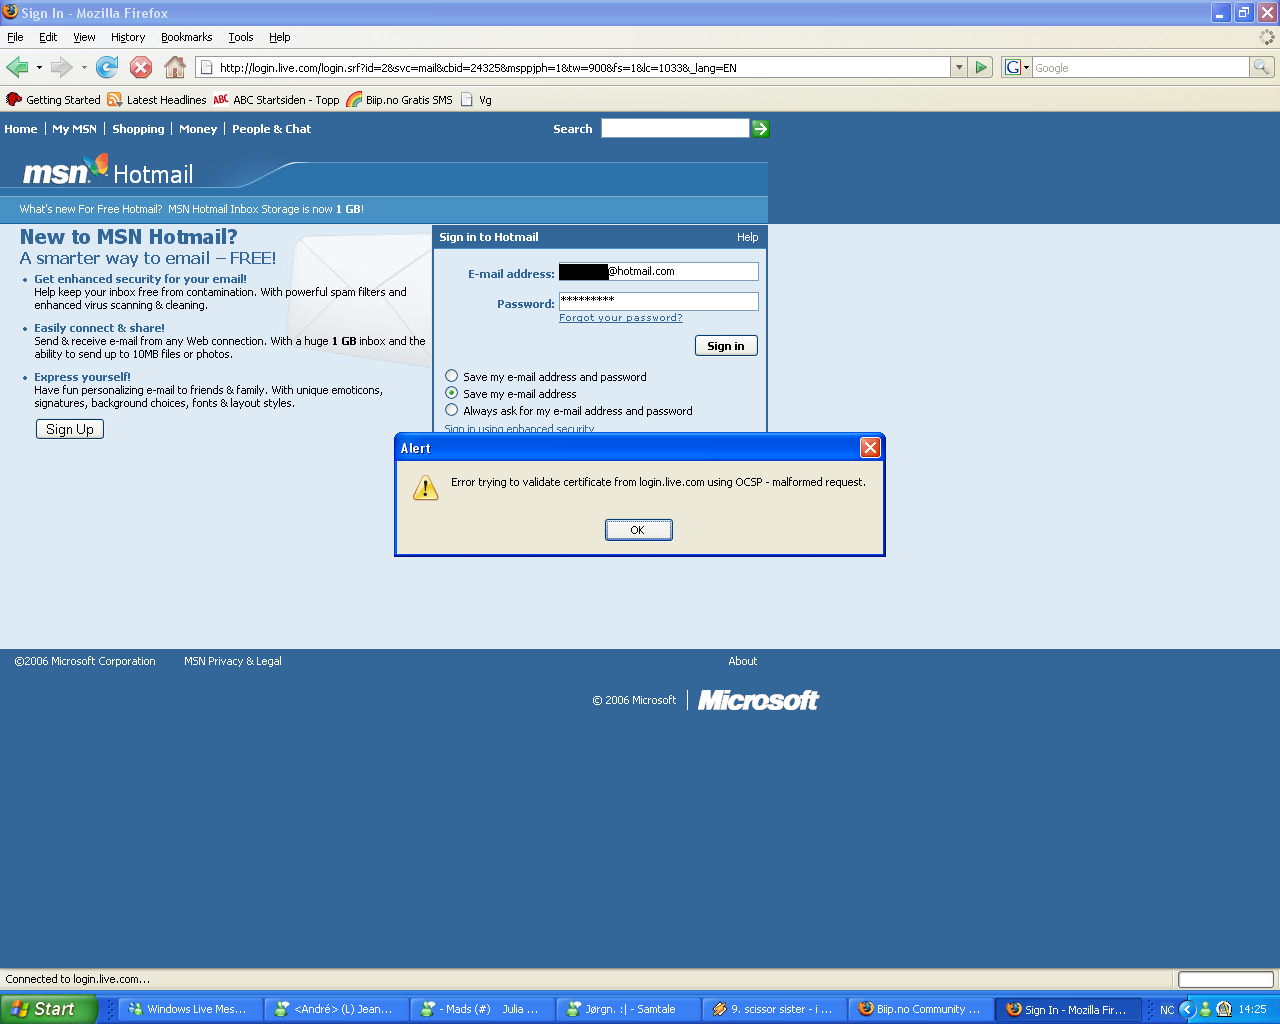Screen dimensions: 1280x1024
Task: Switch to André chat taskbar window
Action: tap(338, 1009)
